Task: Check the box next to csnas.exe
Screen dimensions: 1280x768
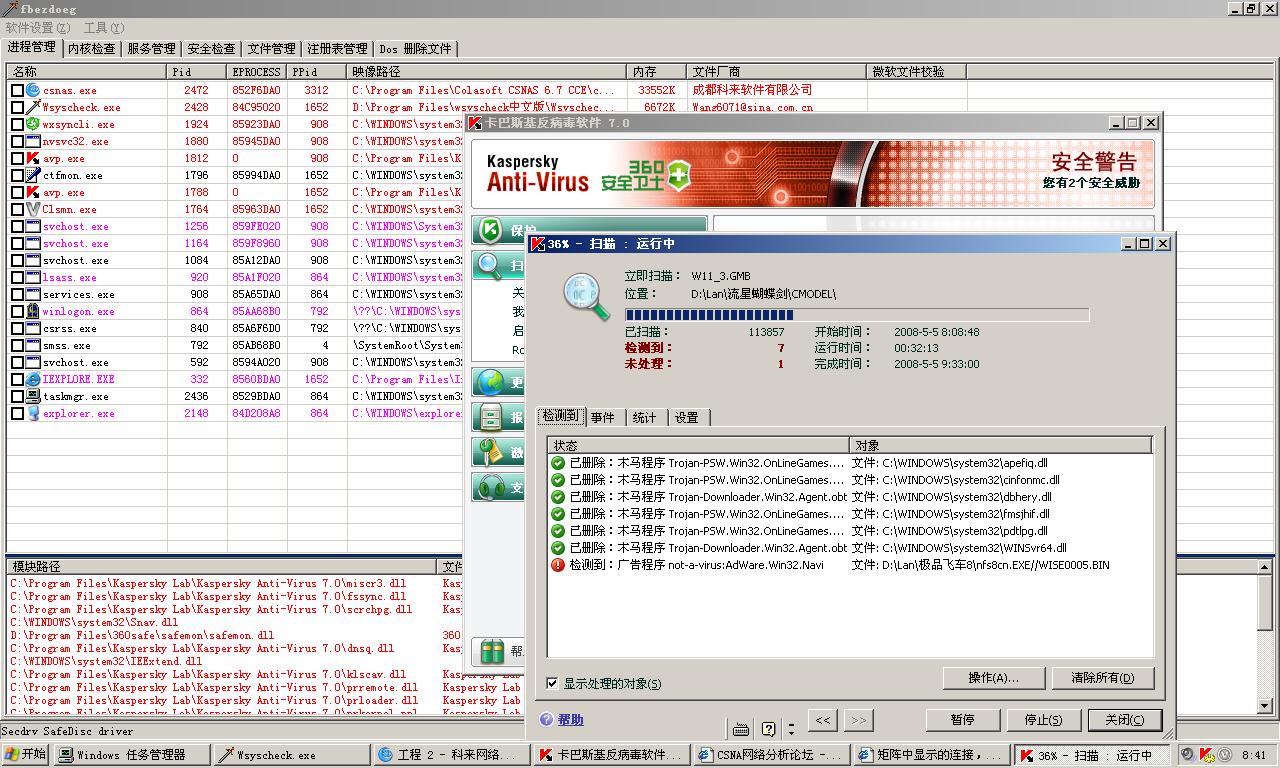Action: [17, 90]
